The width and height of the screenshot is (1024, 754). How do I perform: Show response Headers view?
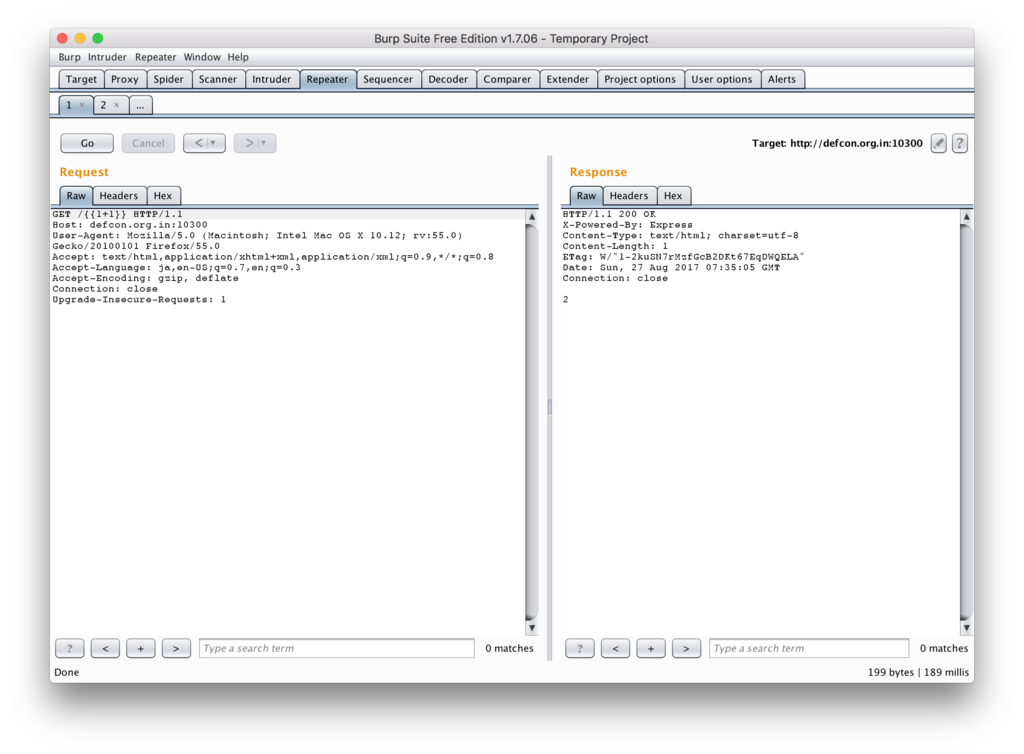pyautogui.click(x=629, y=196)
